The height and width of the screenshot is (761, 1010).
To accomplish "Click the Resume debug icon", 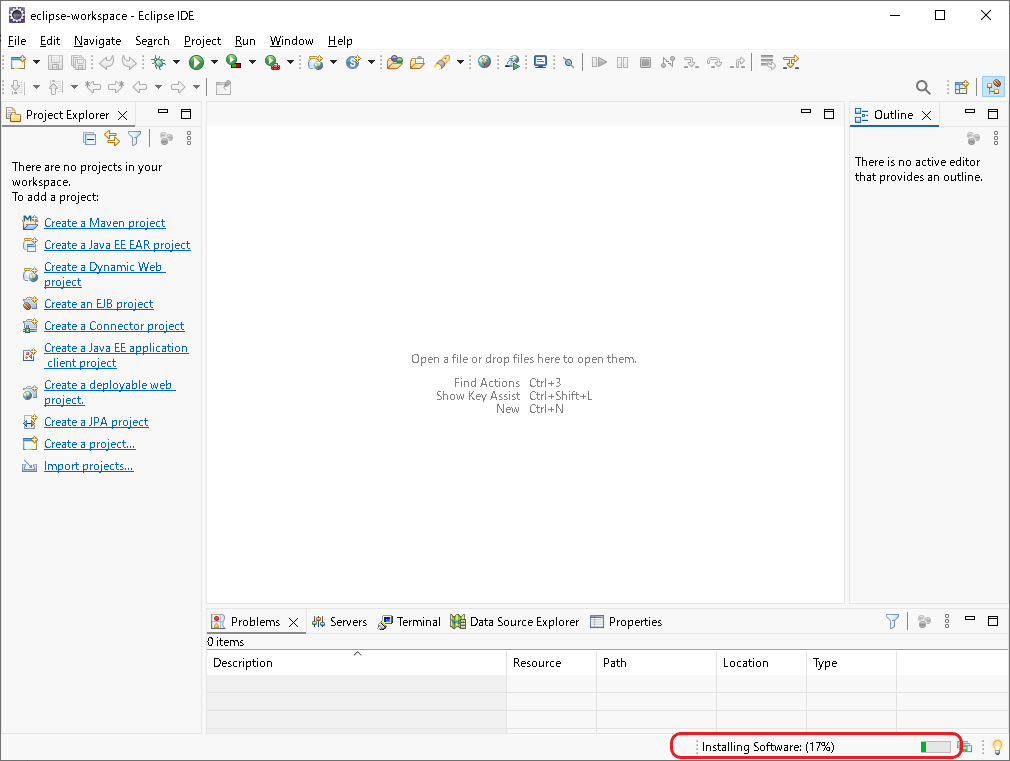I will [599, 63].
